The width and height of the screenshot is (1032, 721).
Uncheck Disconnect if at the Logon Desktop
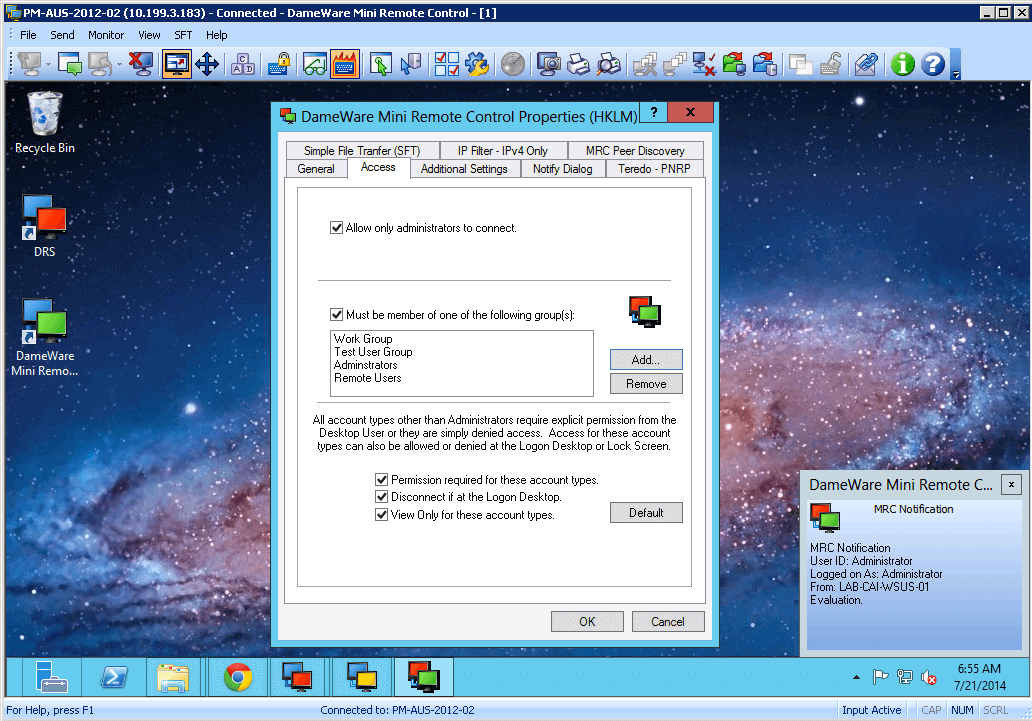(x=381, y=496)
